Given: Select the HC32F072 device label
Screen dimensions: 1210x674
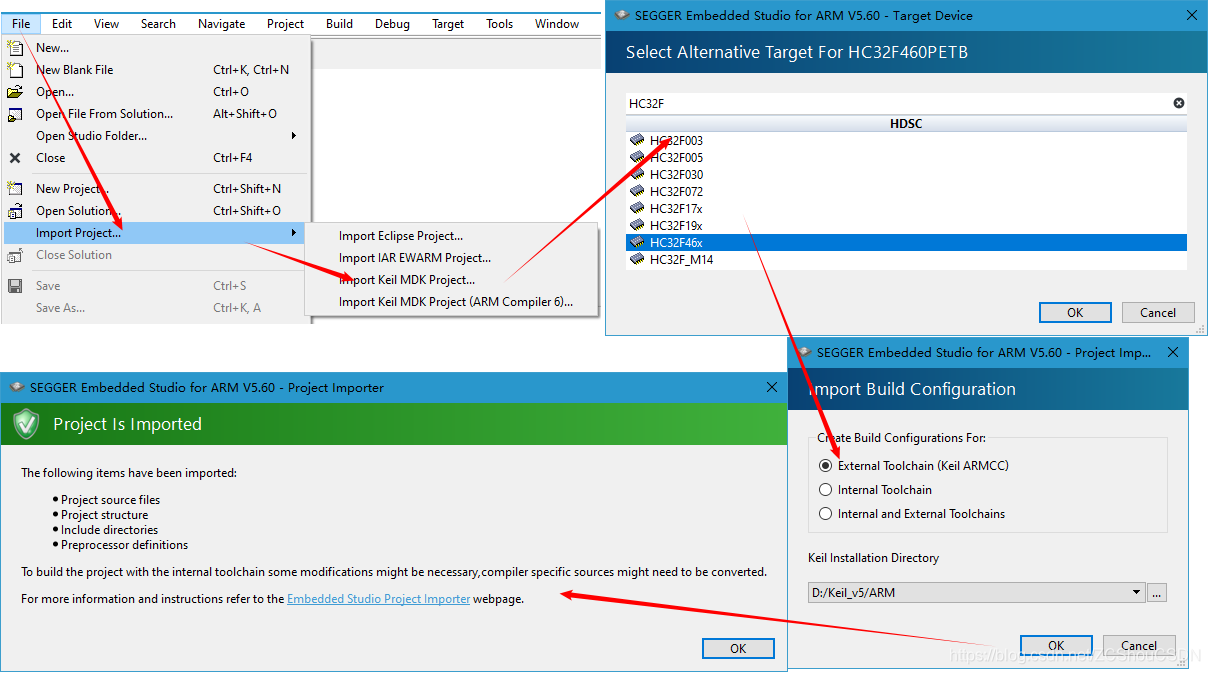Looking at the screenshot, I should [676, 192].
